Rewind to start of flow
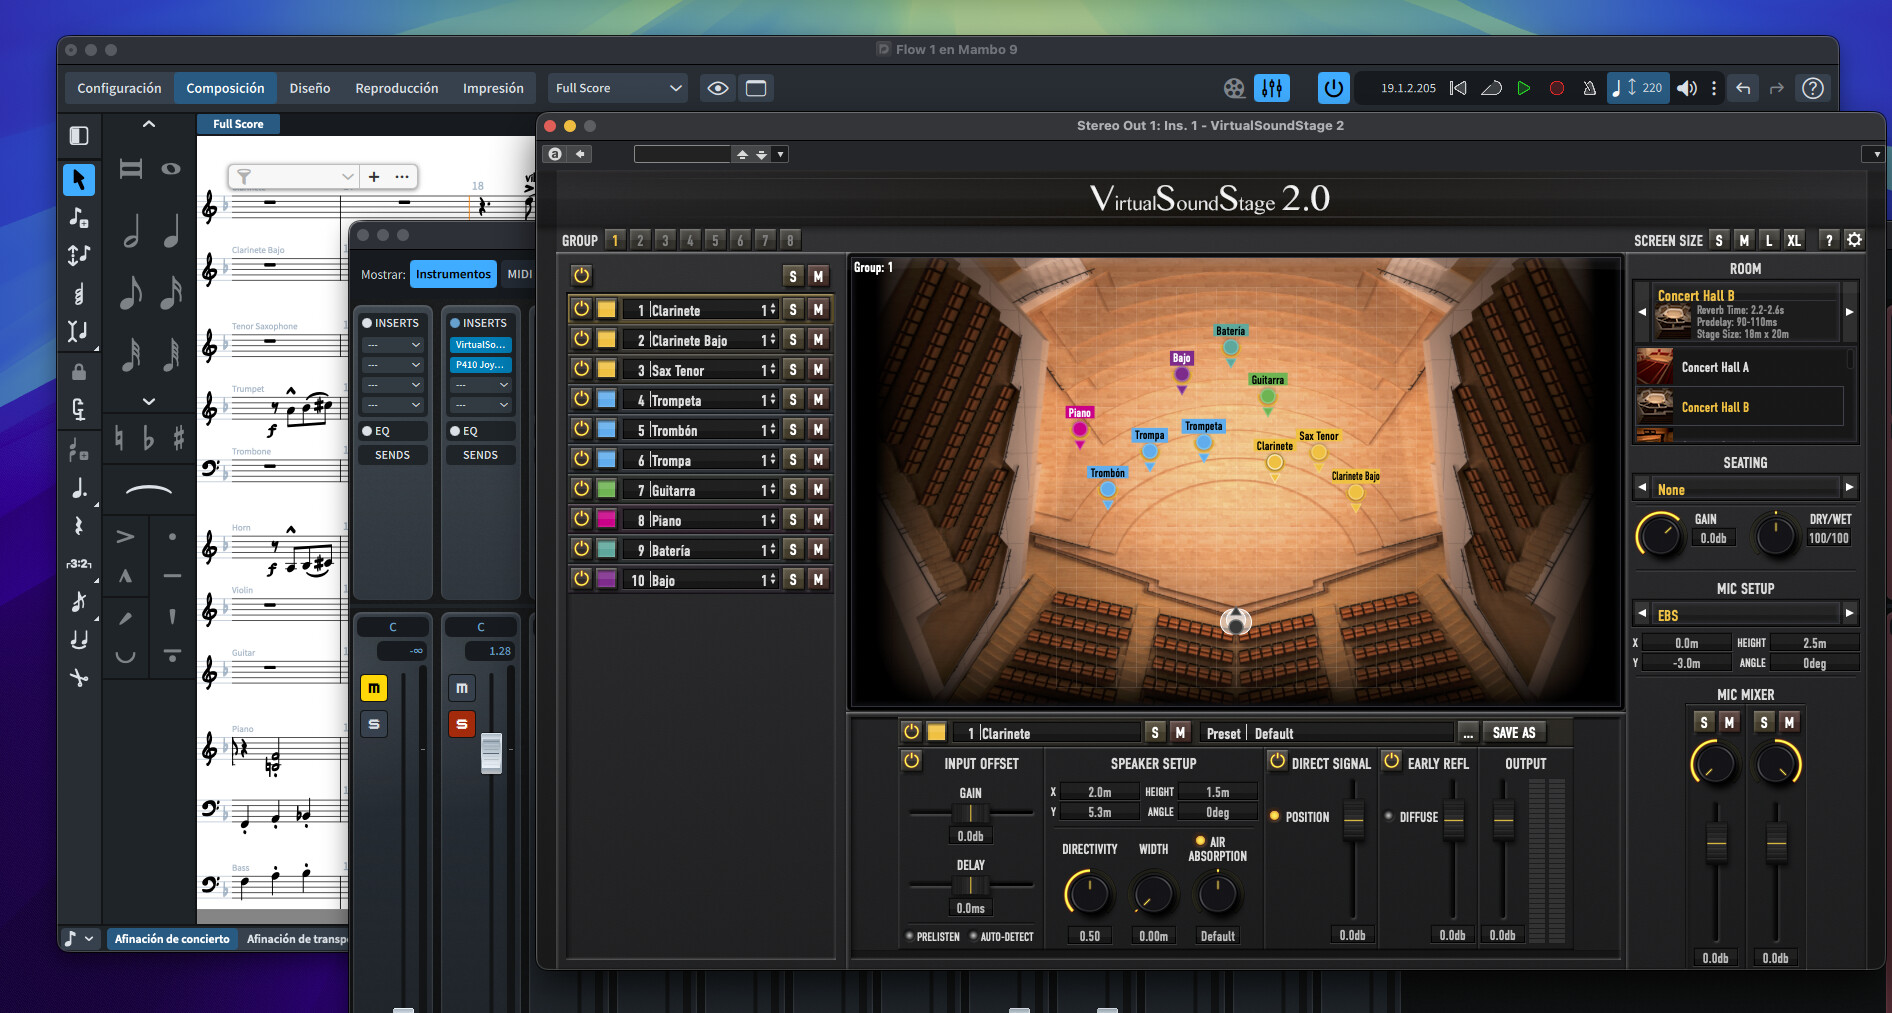The width and height of the screenshot is (1892, 1013). pos(1458,88)
